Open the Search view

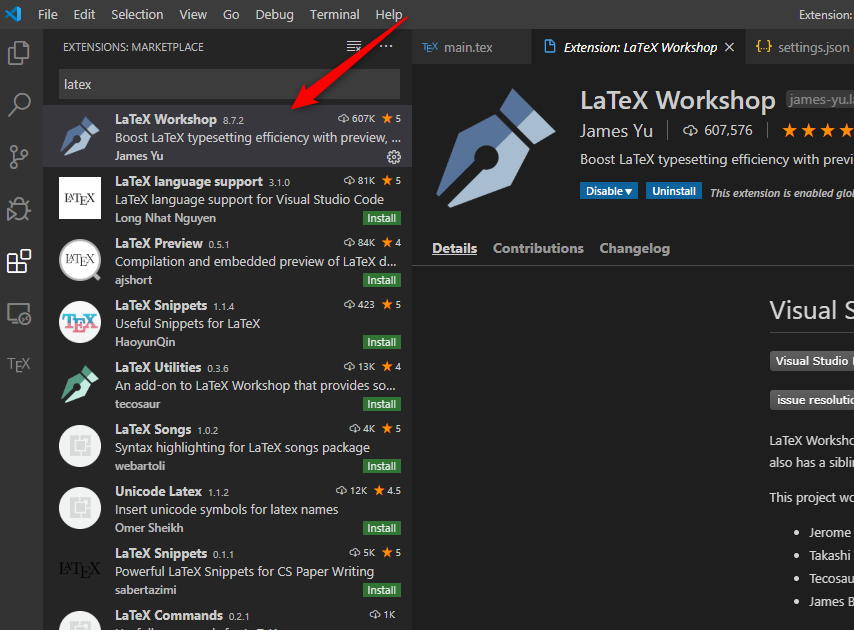coord(18,104)
